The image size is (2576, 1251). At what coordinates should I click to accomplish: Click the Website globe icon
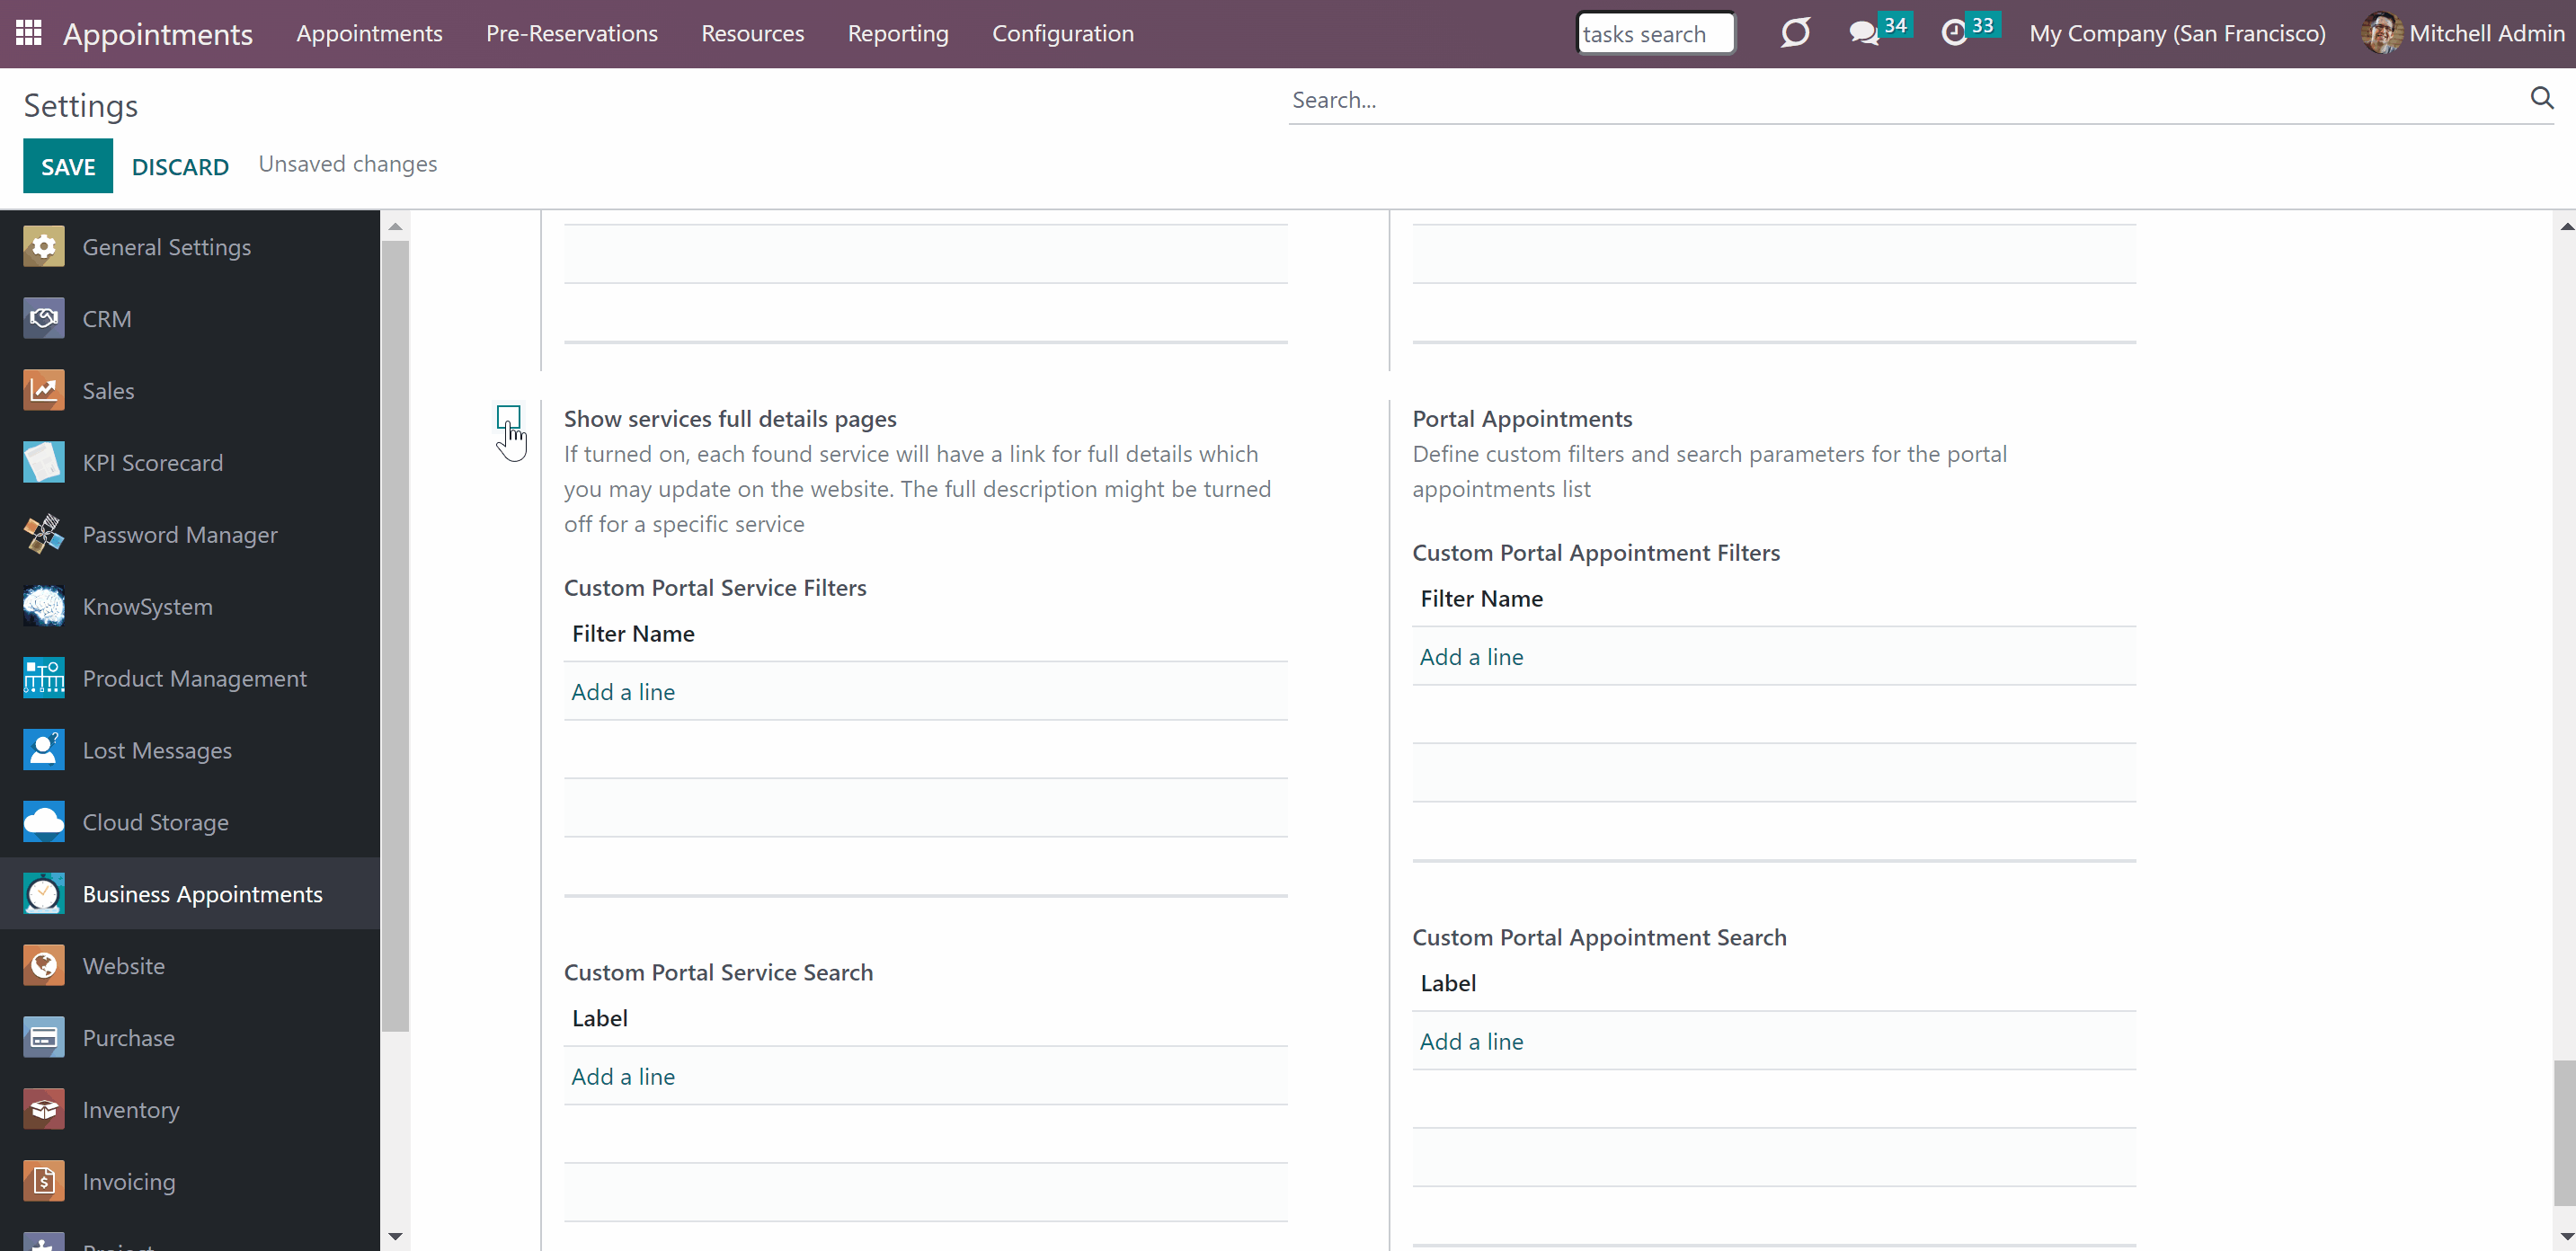44,966
